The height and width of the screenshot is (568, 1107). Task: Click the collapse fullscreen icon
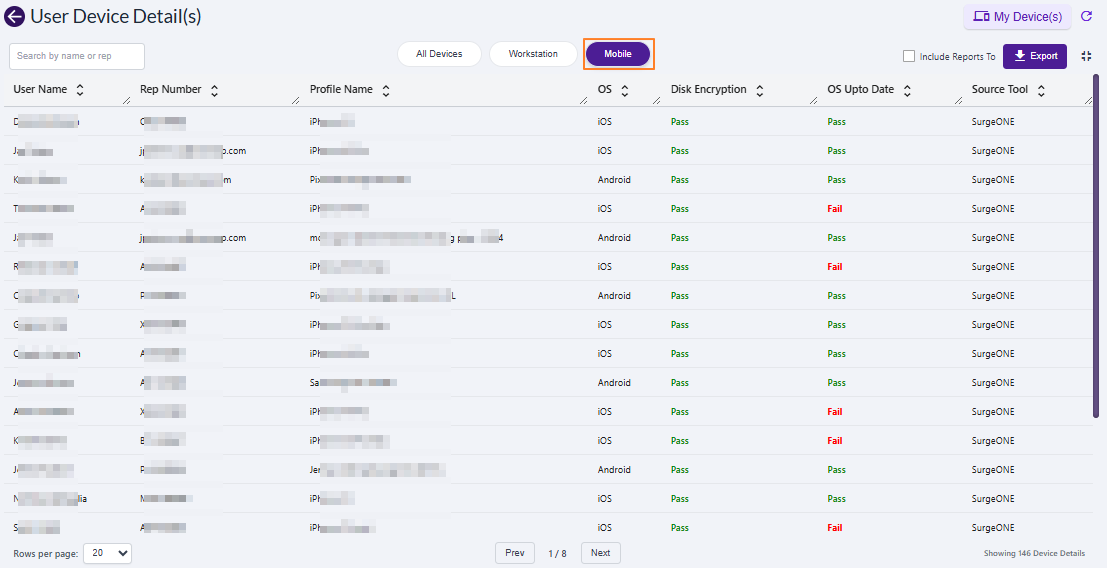(x=1087, y=56)
